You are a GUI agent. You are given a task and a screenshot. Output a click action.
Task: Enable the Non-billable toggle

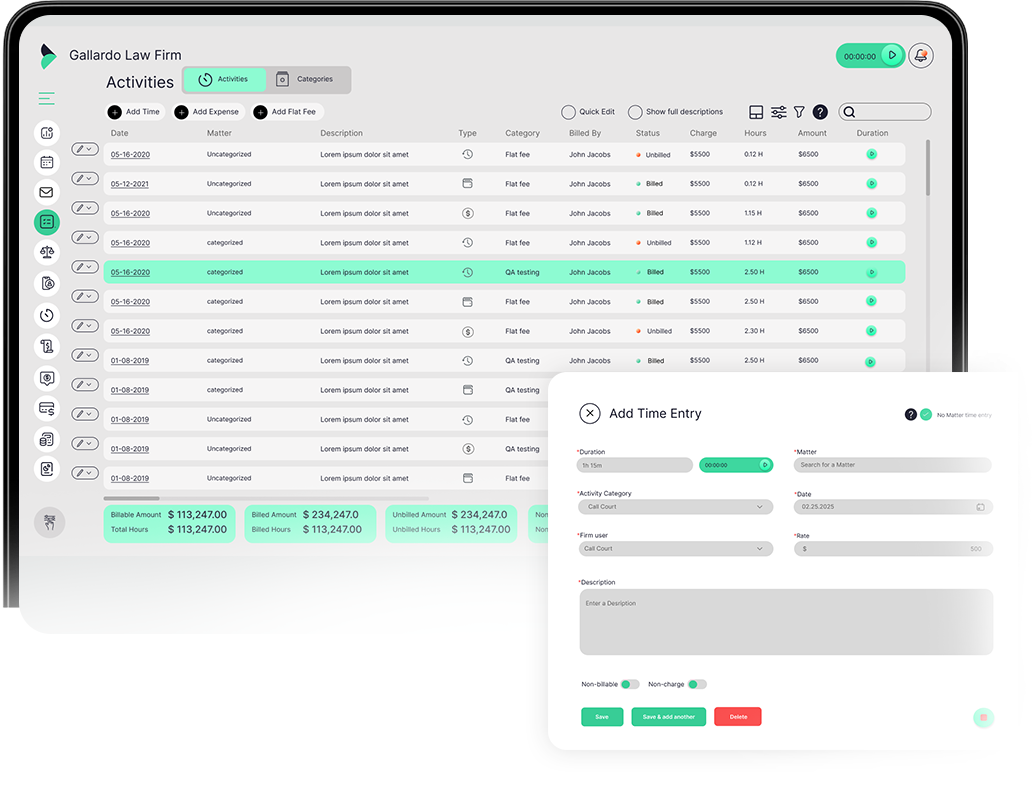coord(630,683)
